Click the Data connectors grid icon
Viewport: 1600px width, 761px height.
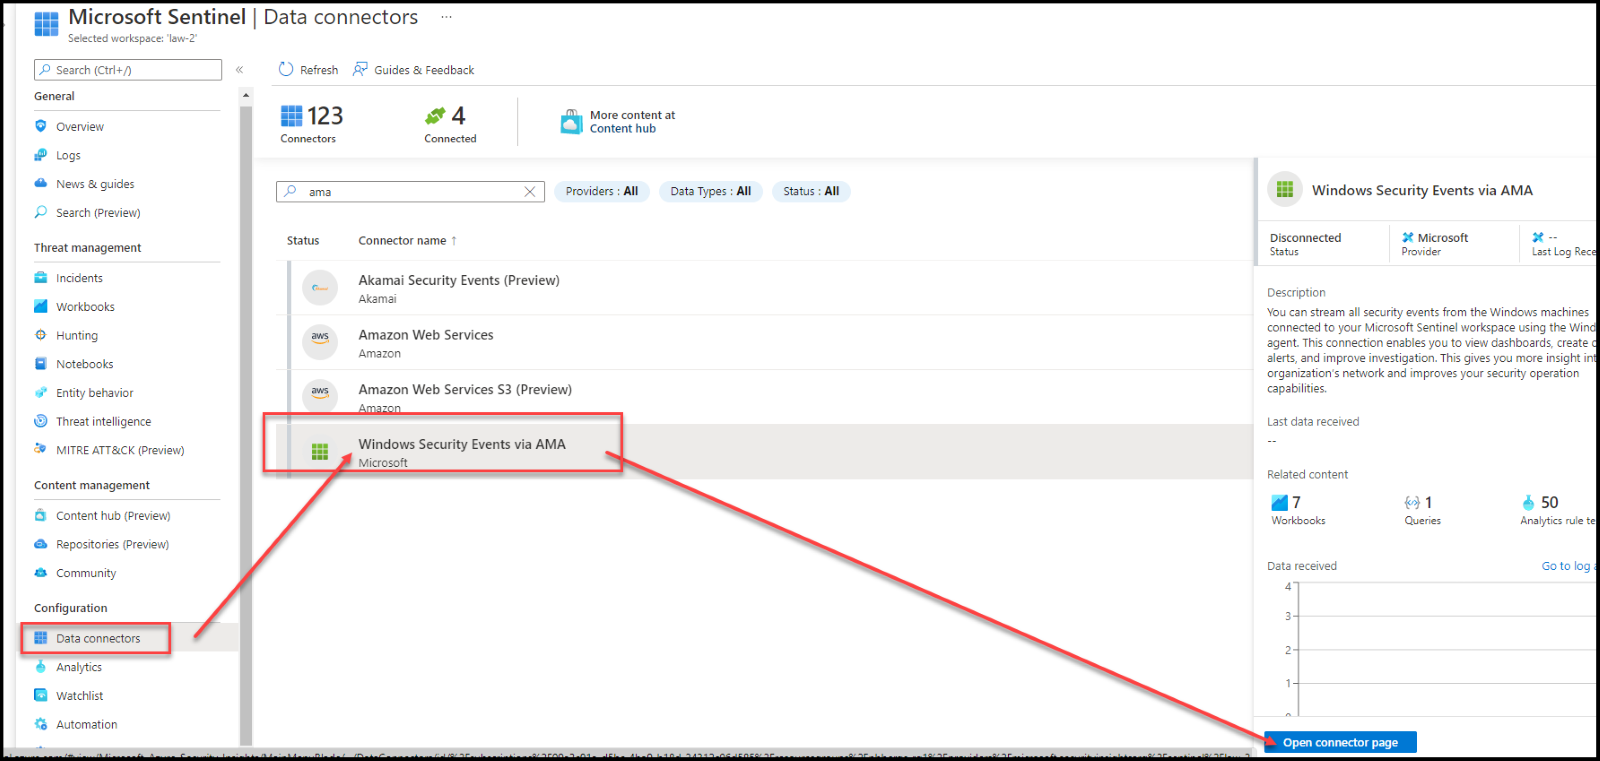coord(41,638)
